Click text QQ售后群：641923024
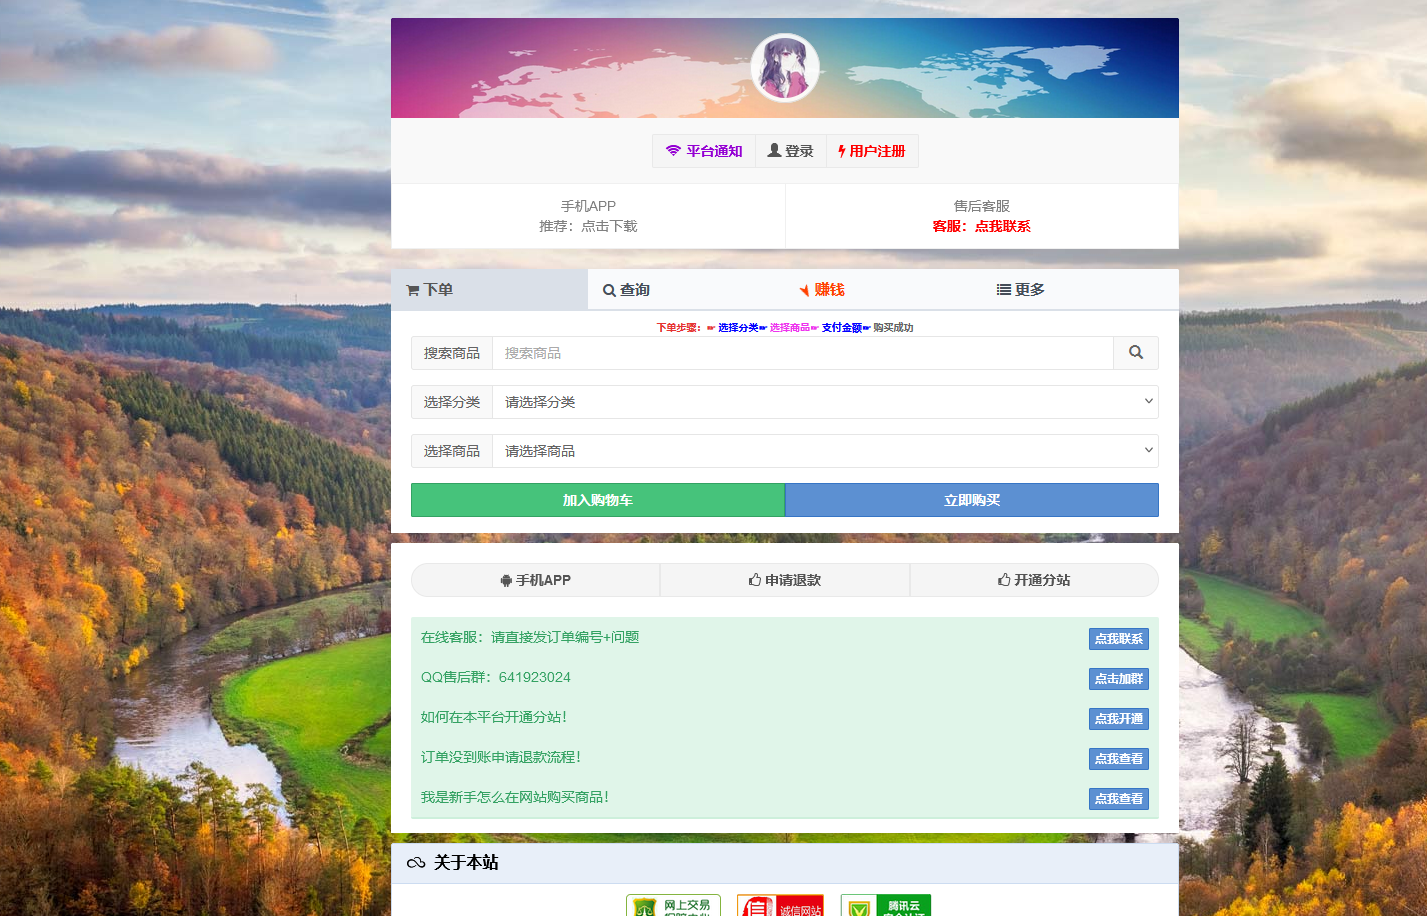1427x916 pixels. (496, 677)
